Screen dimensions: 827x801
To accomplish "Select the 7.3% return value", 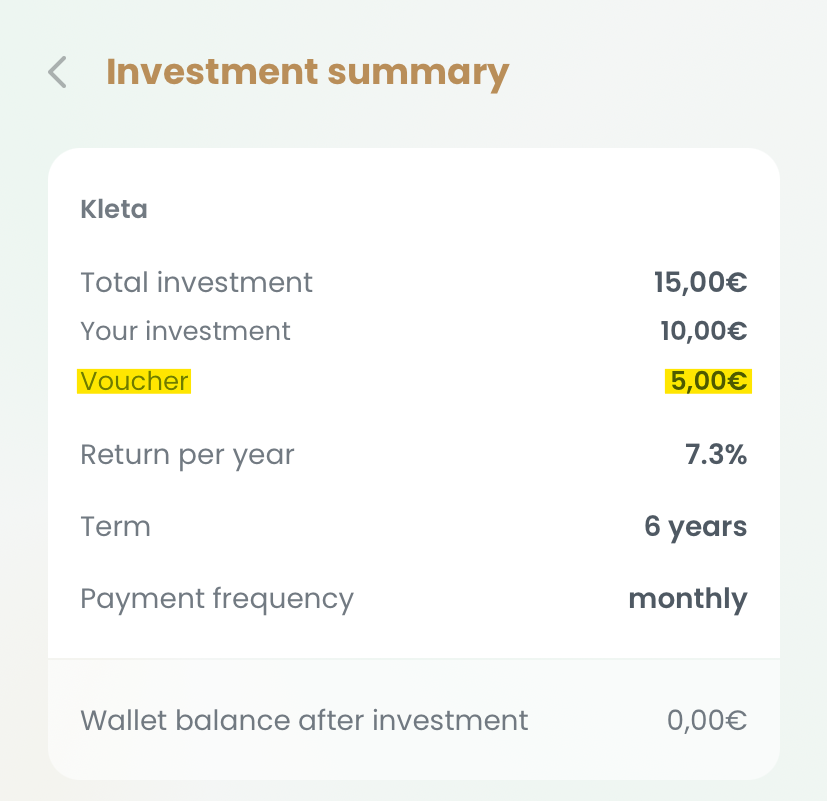I will pos(715,455).
